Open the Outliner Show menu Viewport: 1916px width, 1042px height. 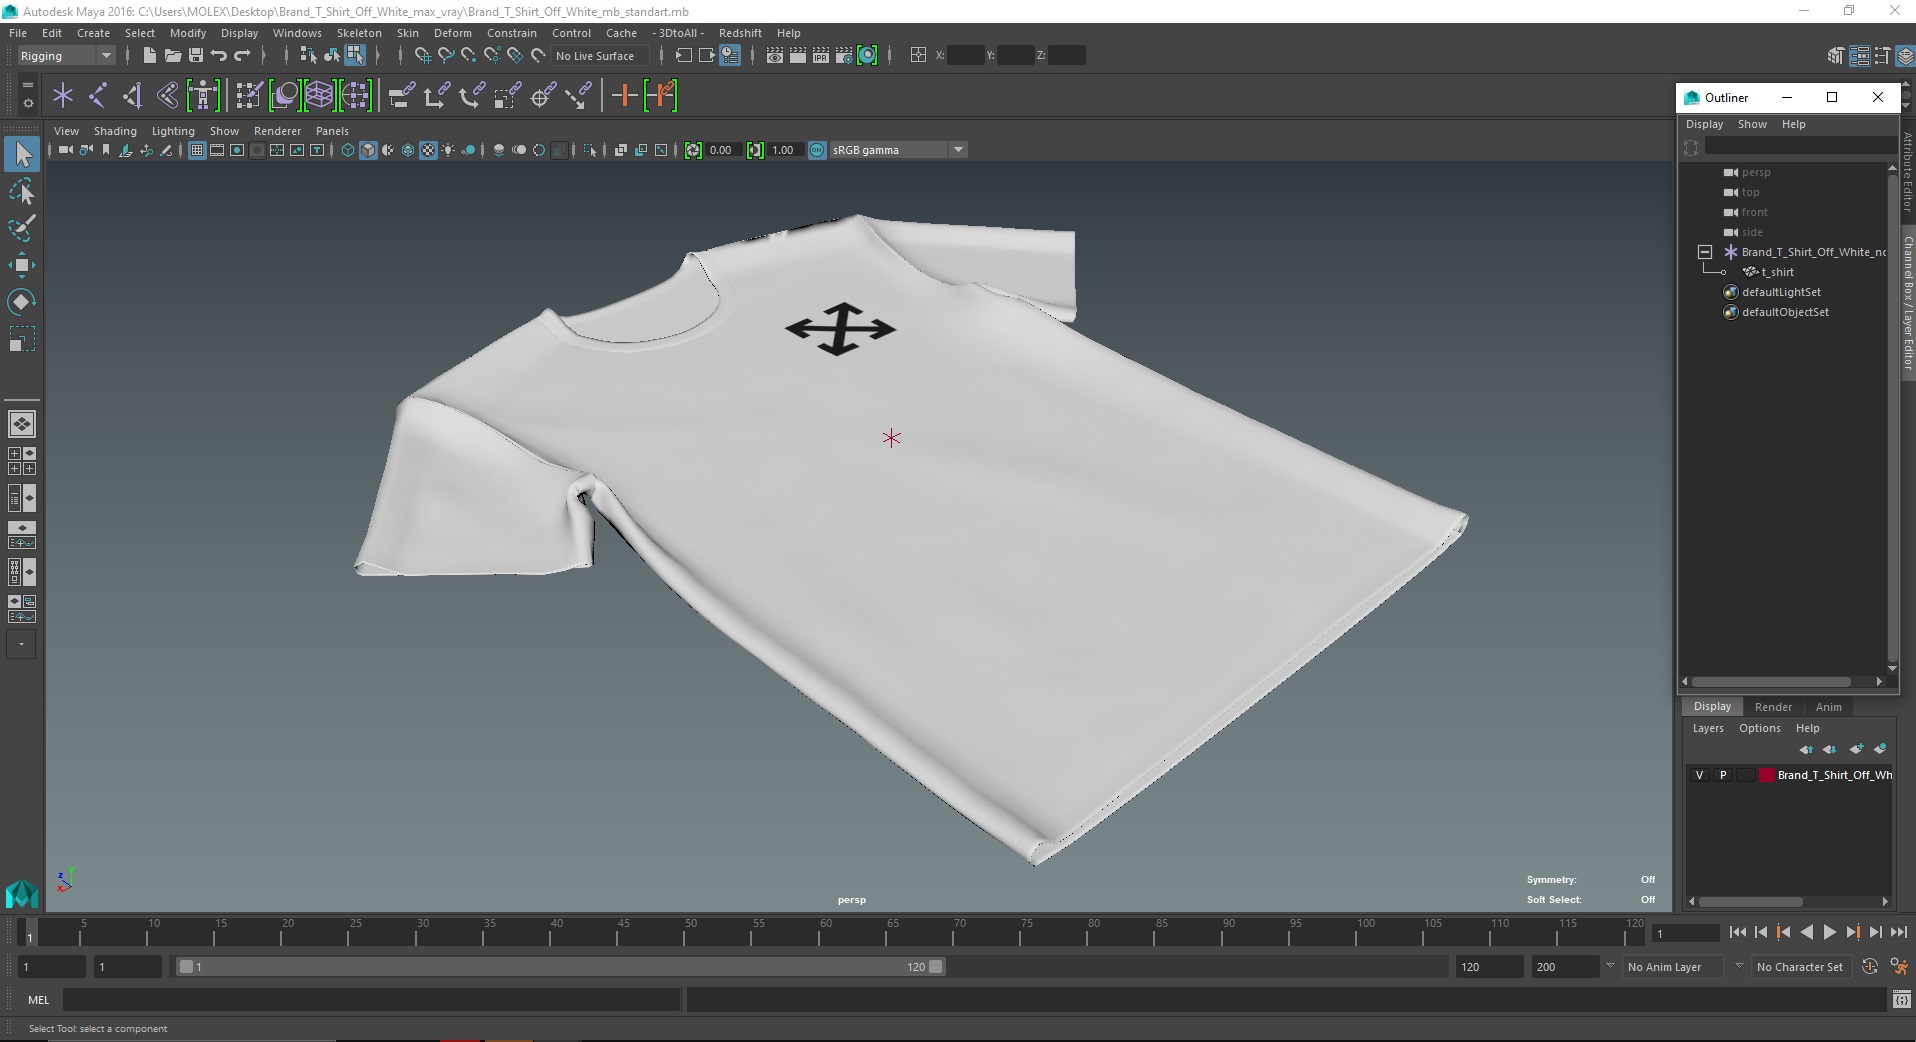pos(1752,124)
